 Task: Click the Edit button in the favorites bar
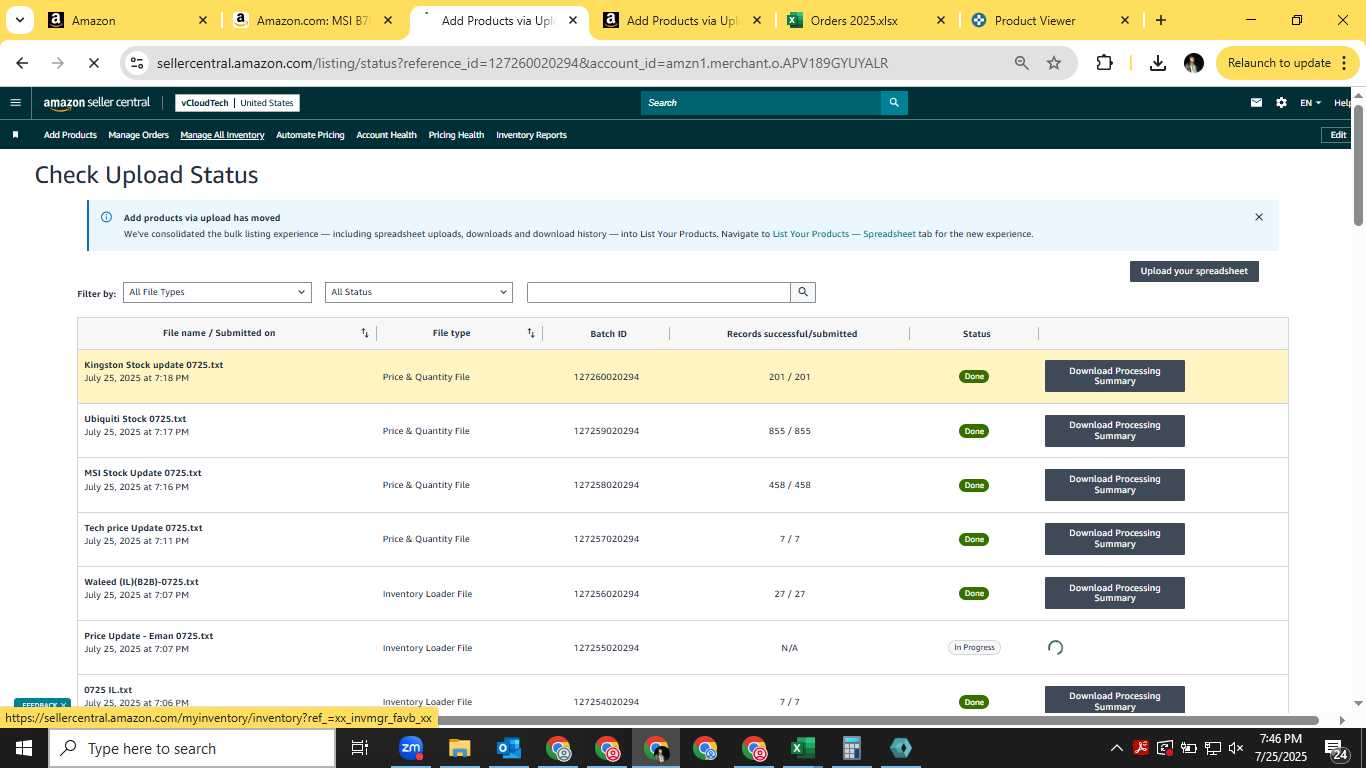pos(1337,135)
